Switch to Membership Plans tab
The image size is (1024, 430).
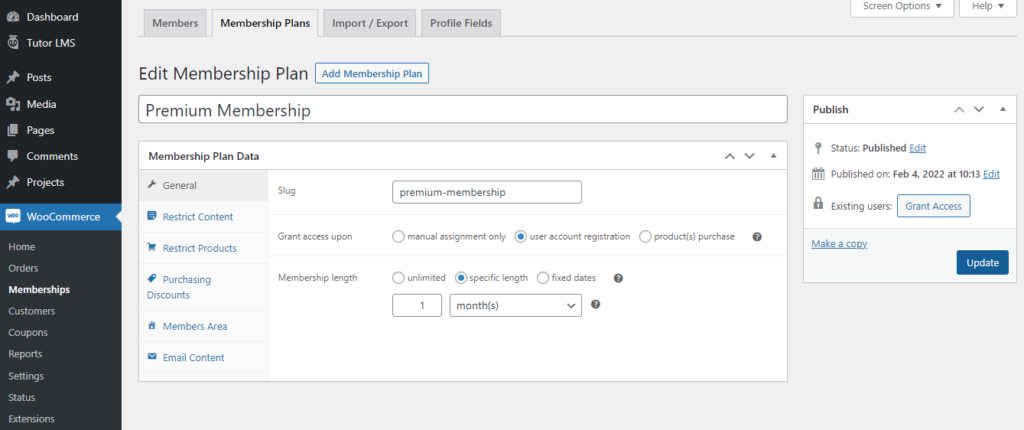265,23
